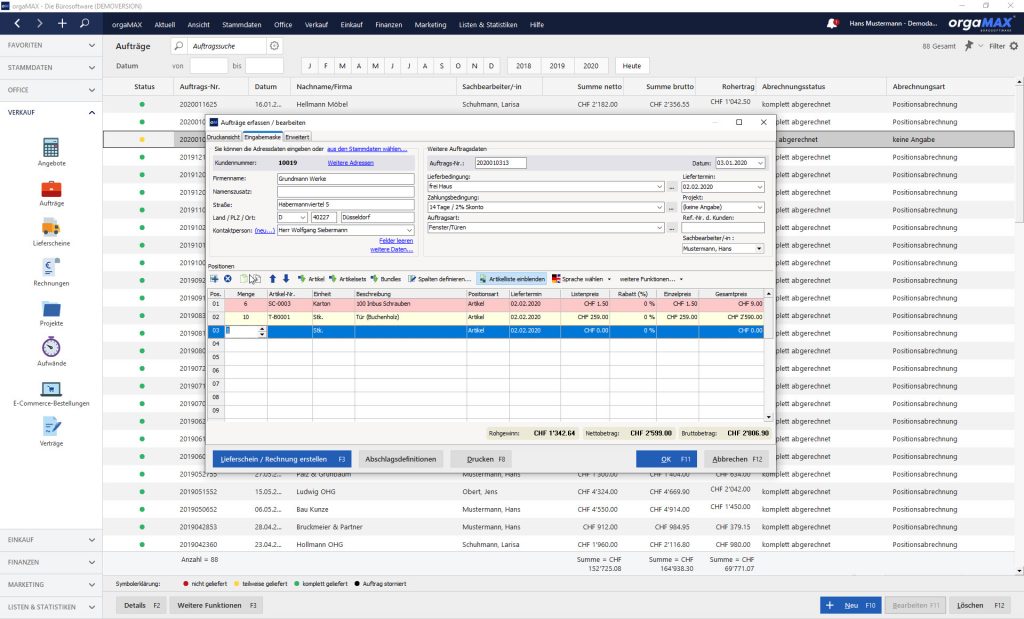Switch to Druckansicht tab
The height and width of the screenshot is (619, 1024).
coord(223,137)
